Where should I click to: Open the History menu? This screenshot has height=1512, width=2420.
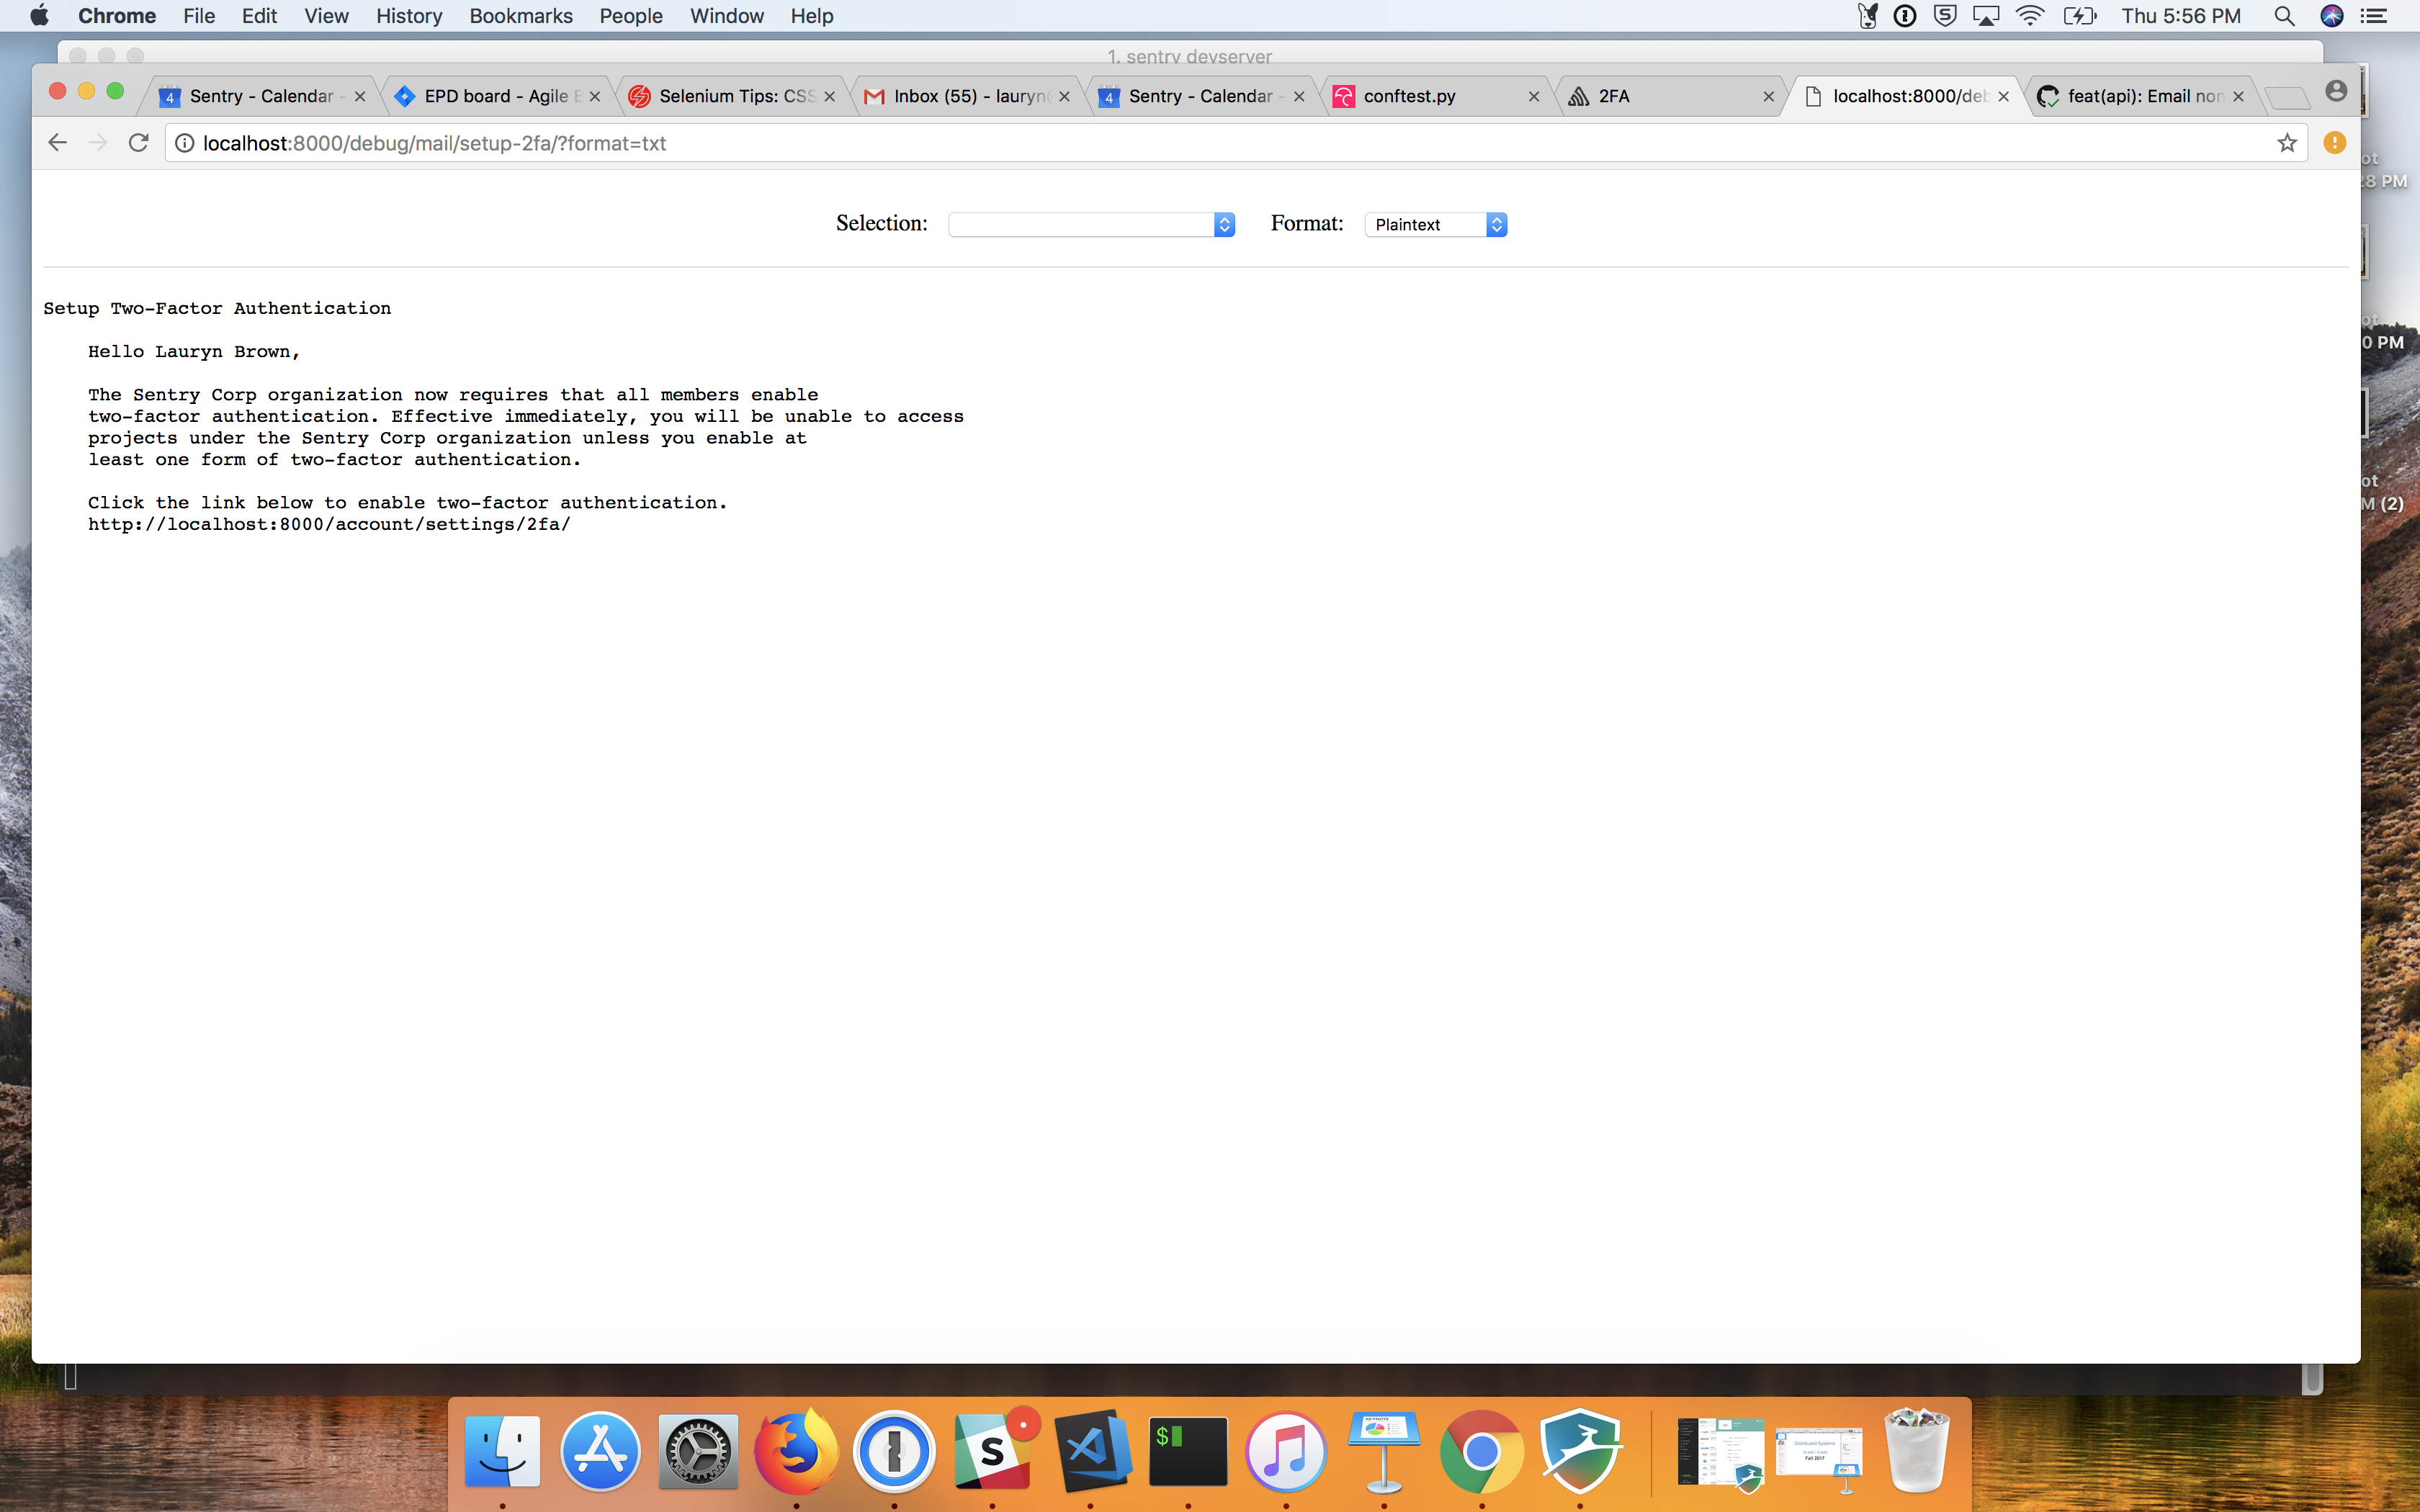pyautogui.click(x=408, y=16)
